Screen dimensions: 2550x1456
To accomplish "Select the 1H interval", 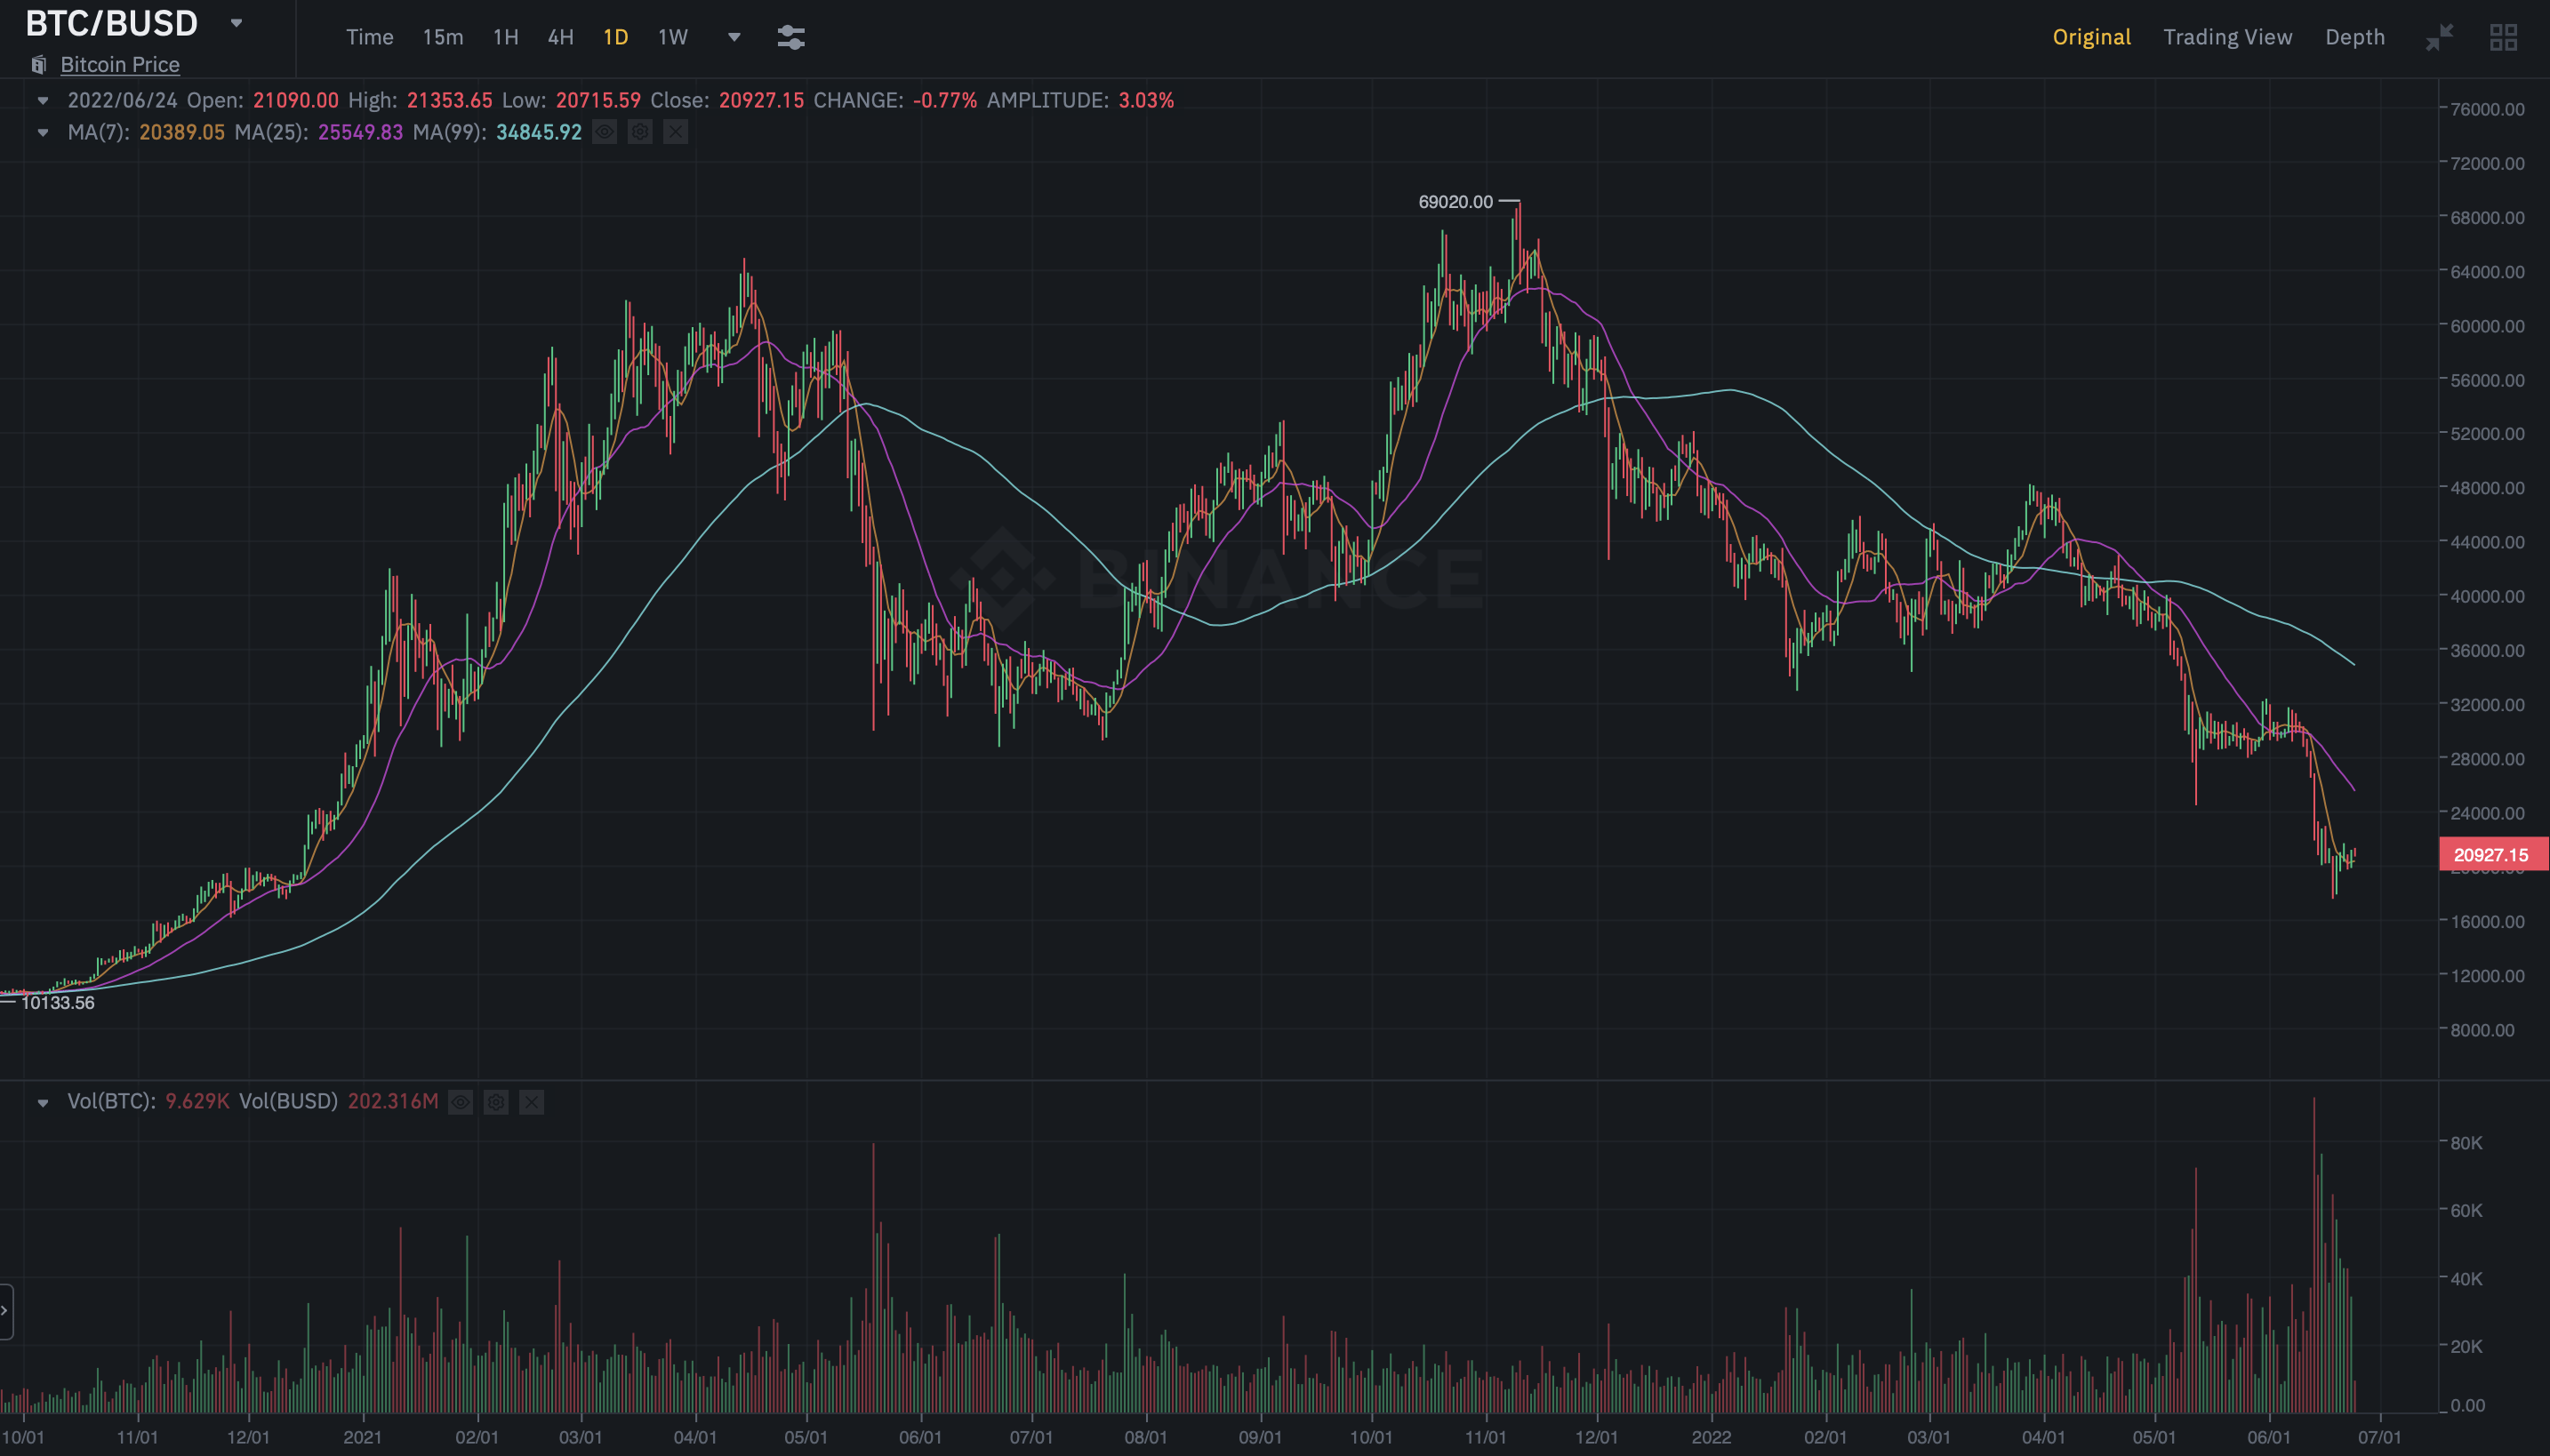I will pos(505,37).
